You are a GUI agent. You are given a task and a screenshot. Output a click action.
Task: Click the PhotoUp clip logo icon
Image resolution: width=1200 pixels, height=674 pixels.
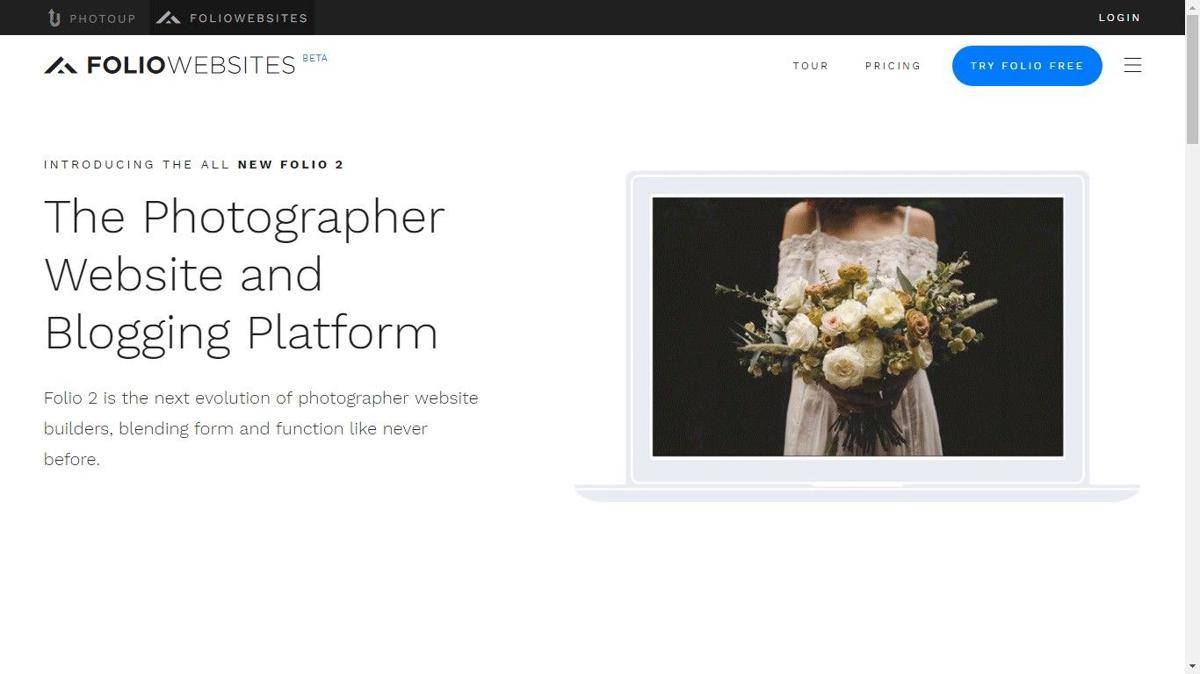(x=54, y=17)
